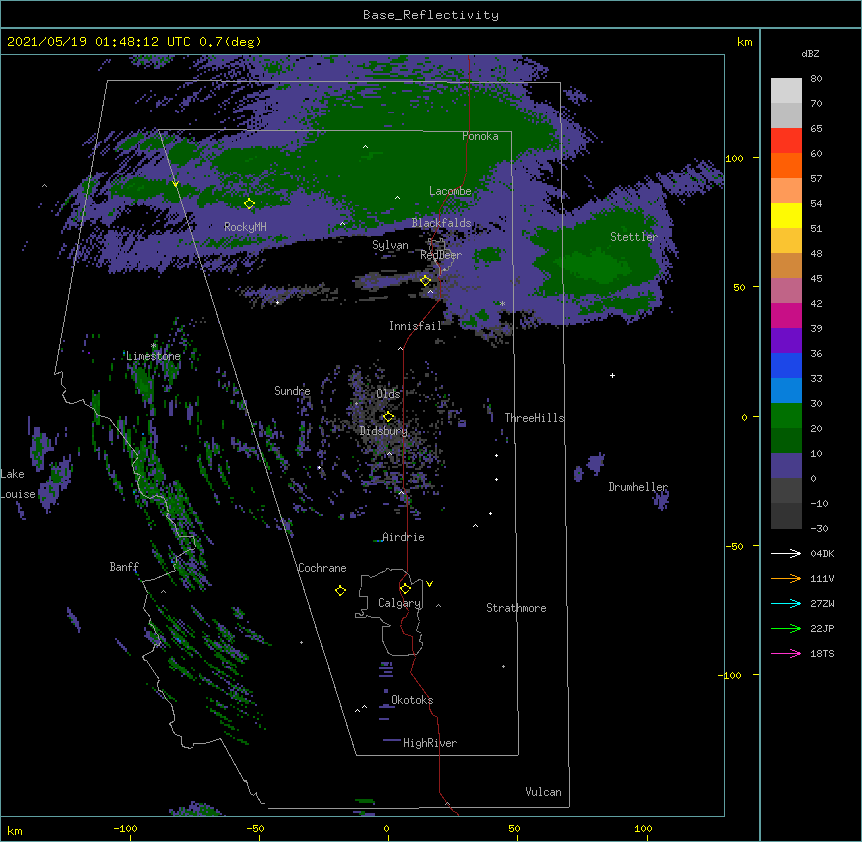Click yellow diamond marker near RockyMH

coord(249,204)
